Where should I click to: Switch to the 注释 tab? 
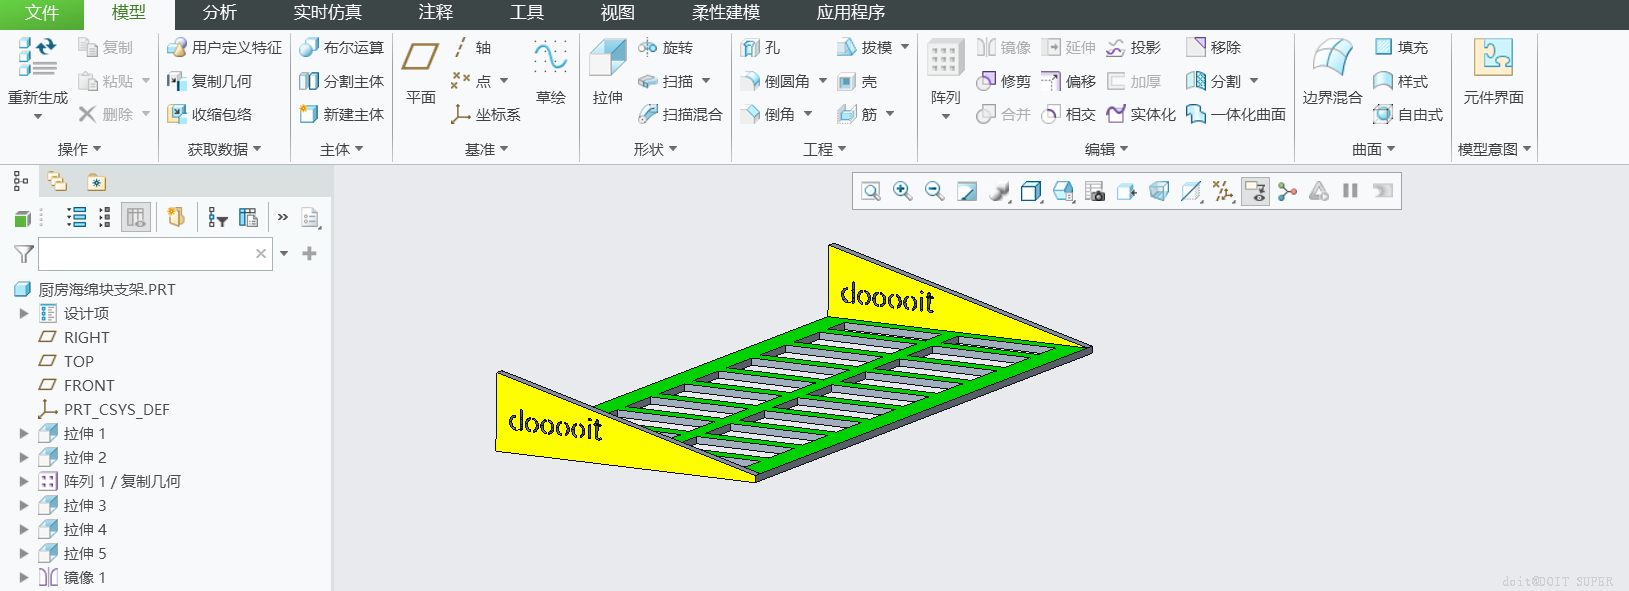[436, 13]
